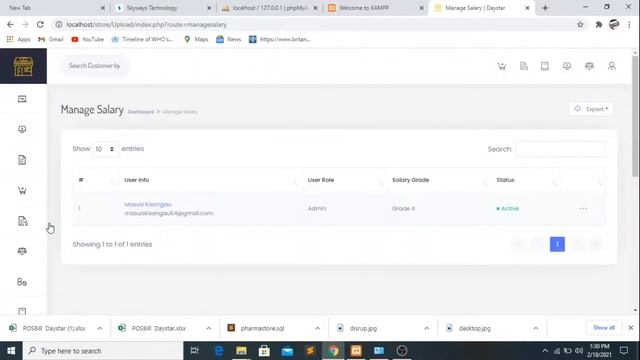
Task: Click the Dashboard breadcrumb link
Action: pos(141,112)
